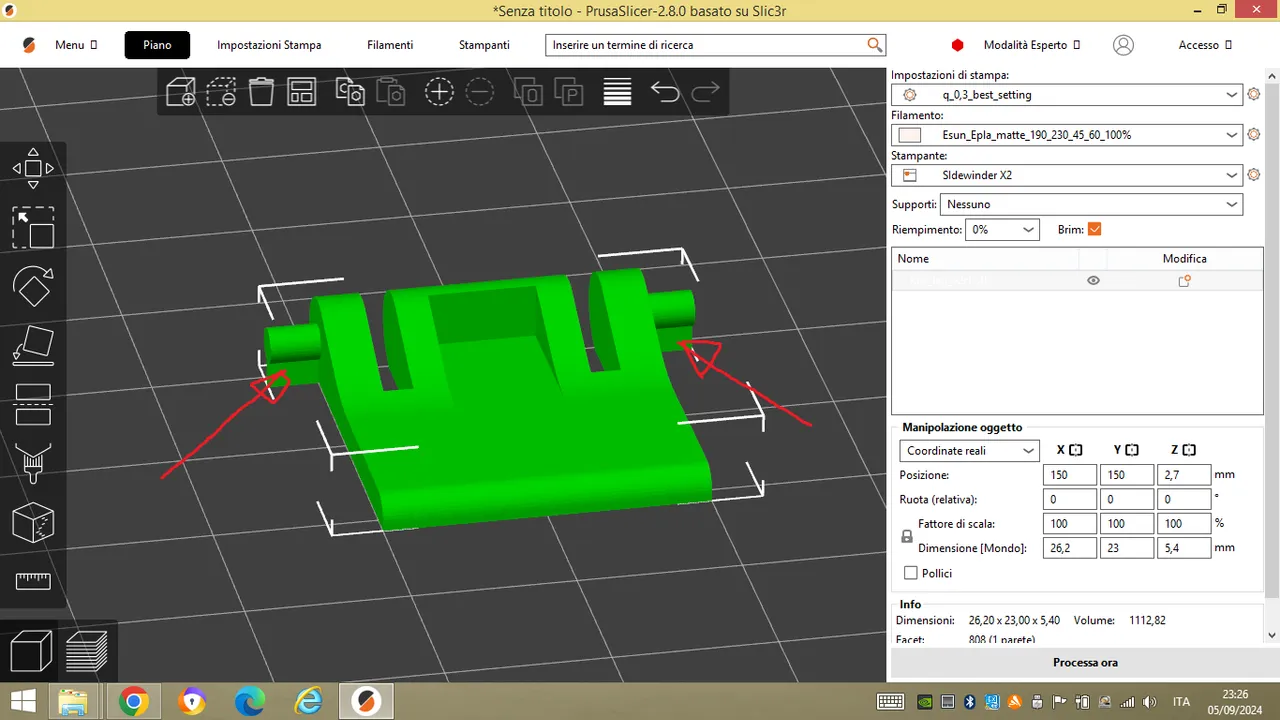Activate the Rotate tool

(33, 287)
